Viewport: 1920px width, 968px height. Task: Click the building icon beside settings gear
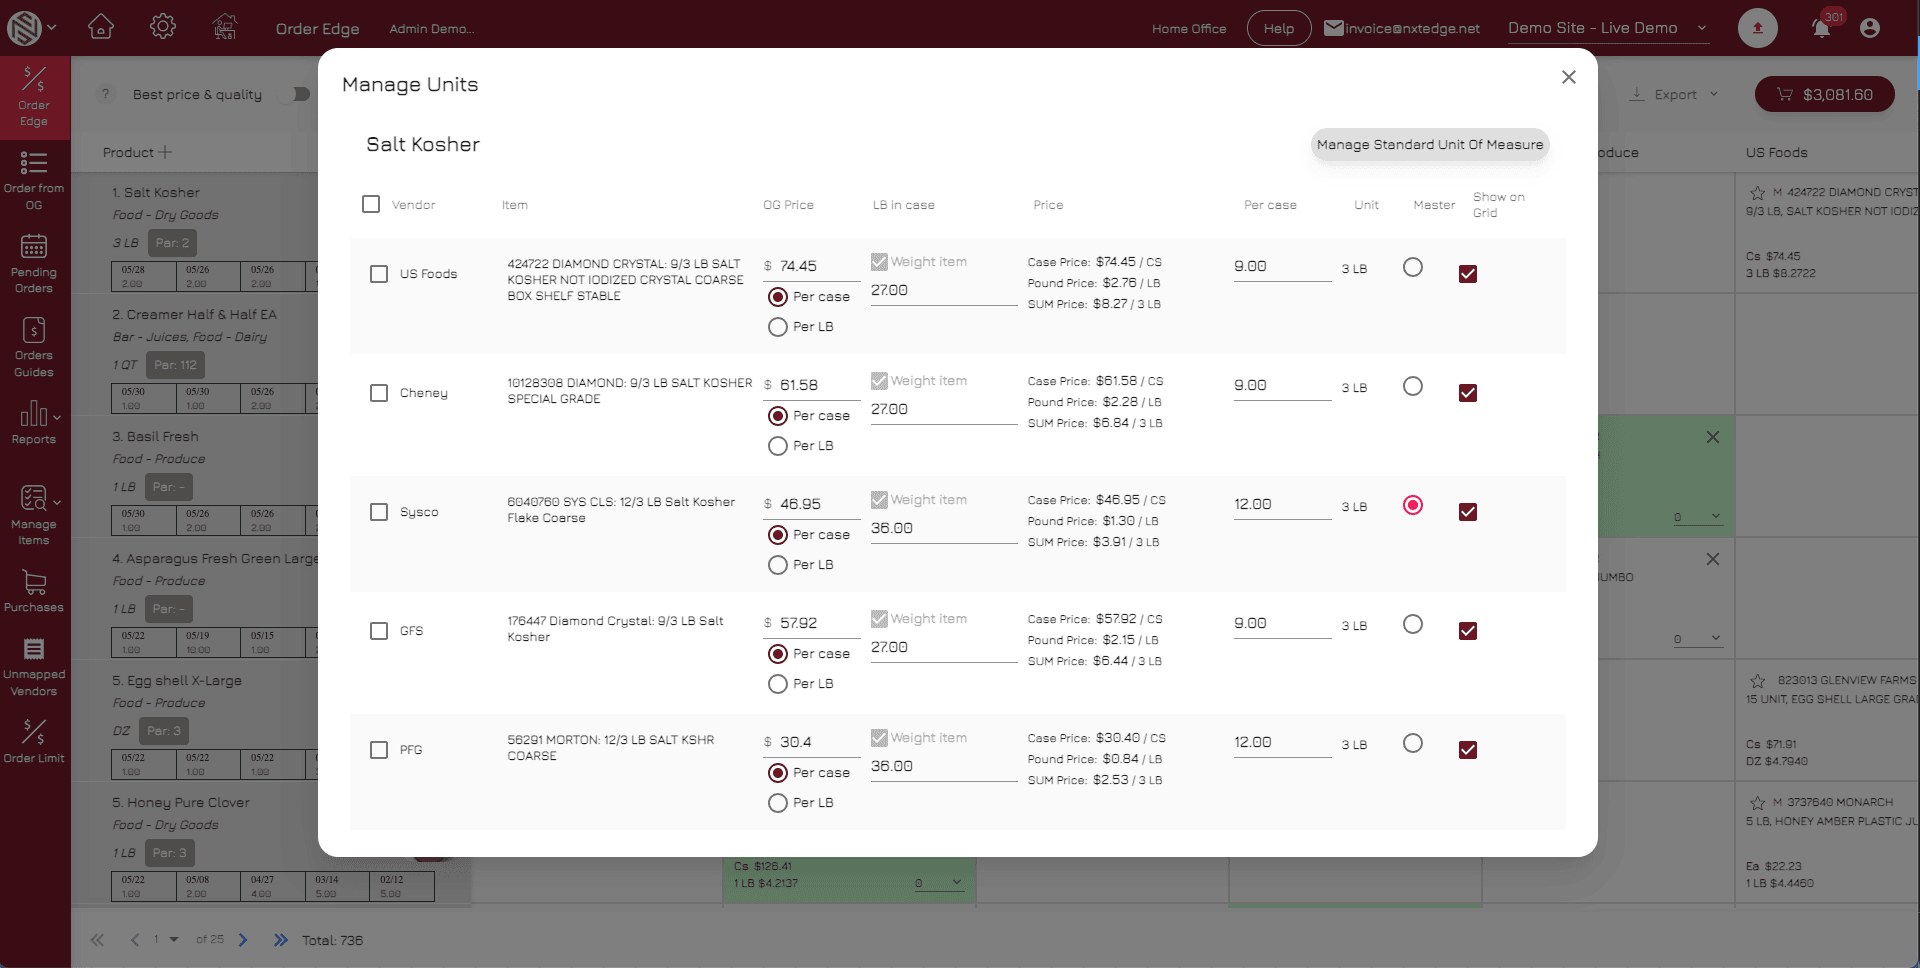(225, 27)
